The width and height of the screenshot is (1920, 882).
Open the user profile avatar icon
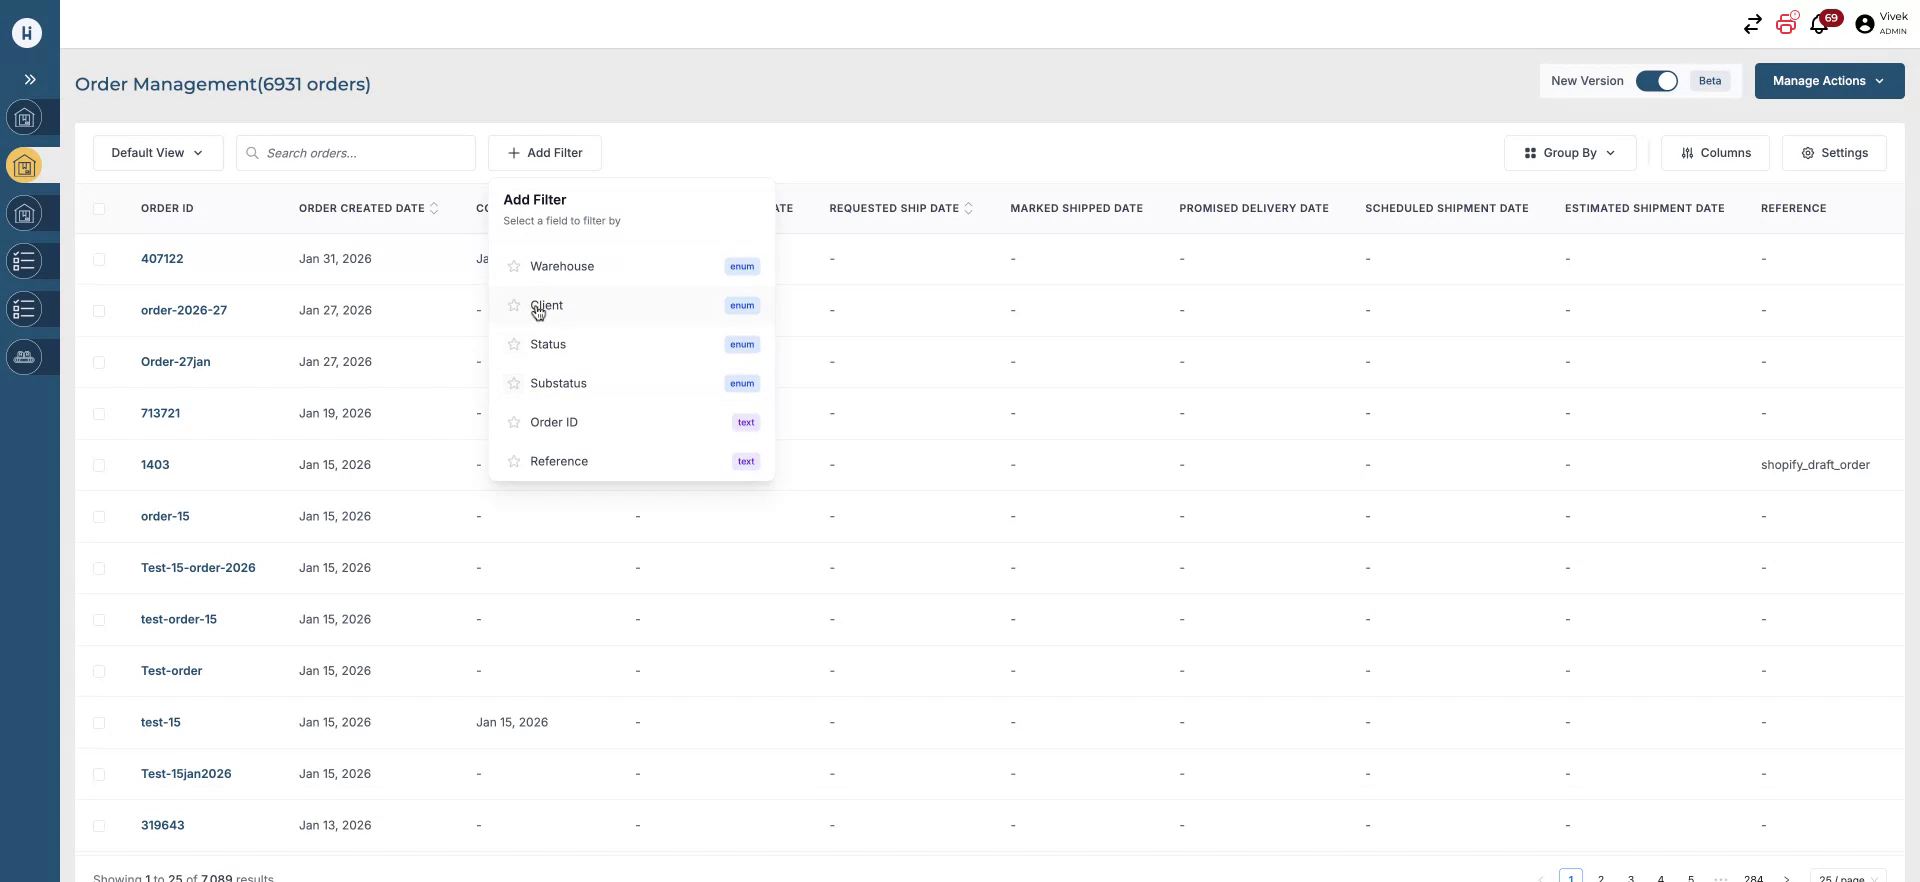tap(1864, 25)
